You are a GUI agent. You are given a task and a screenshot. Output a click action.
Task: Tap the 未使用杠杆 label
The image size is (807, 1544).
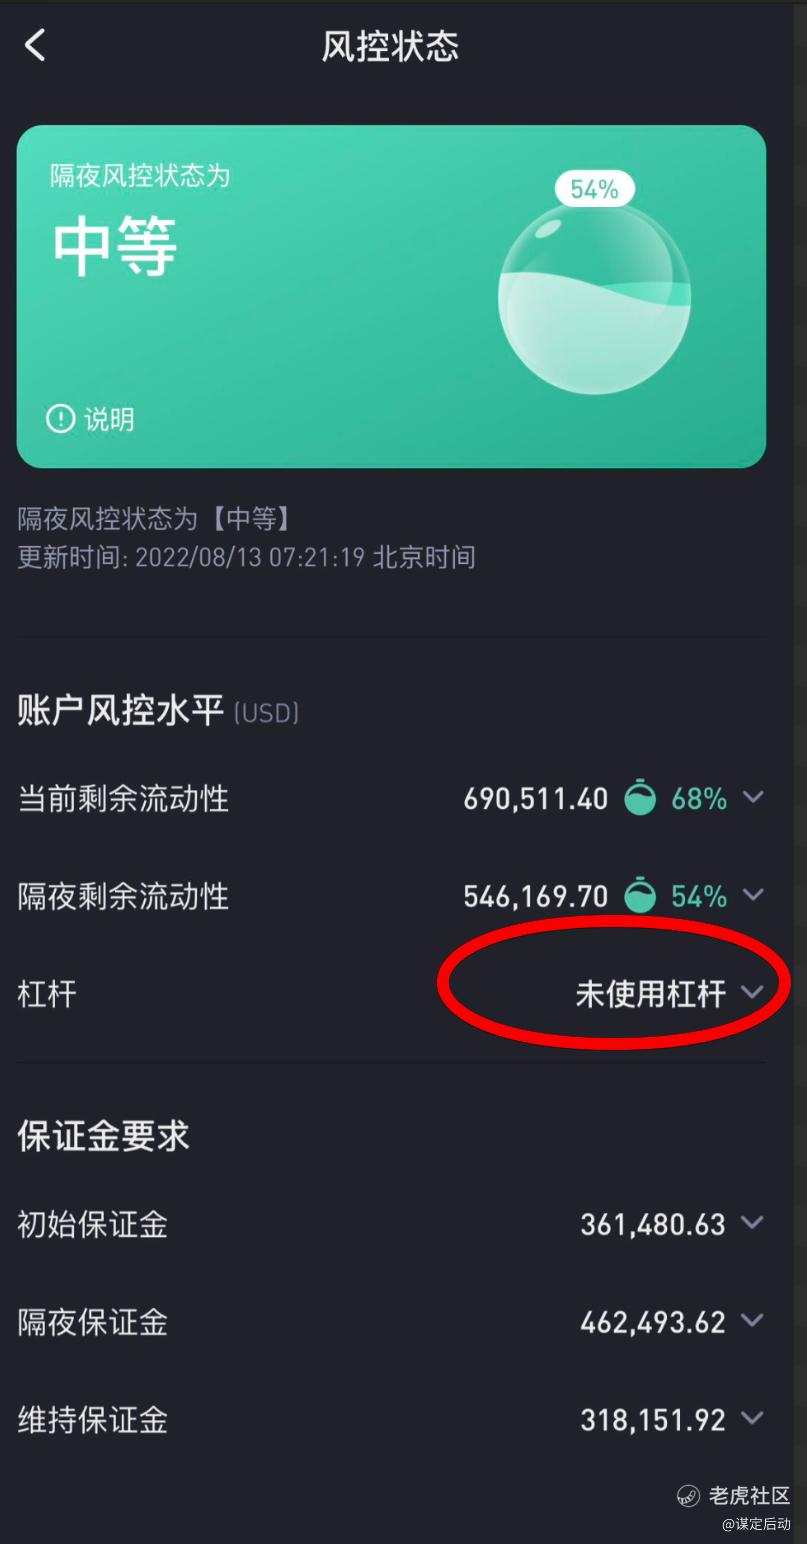point(650,994)
